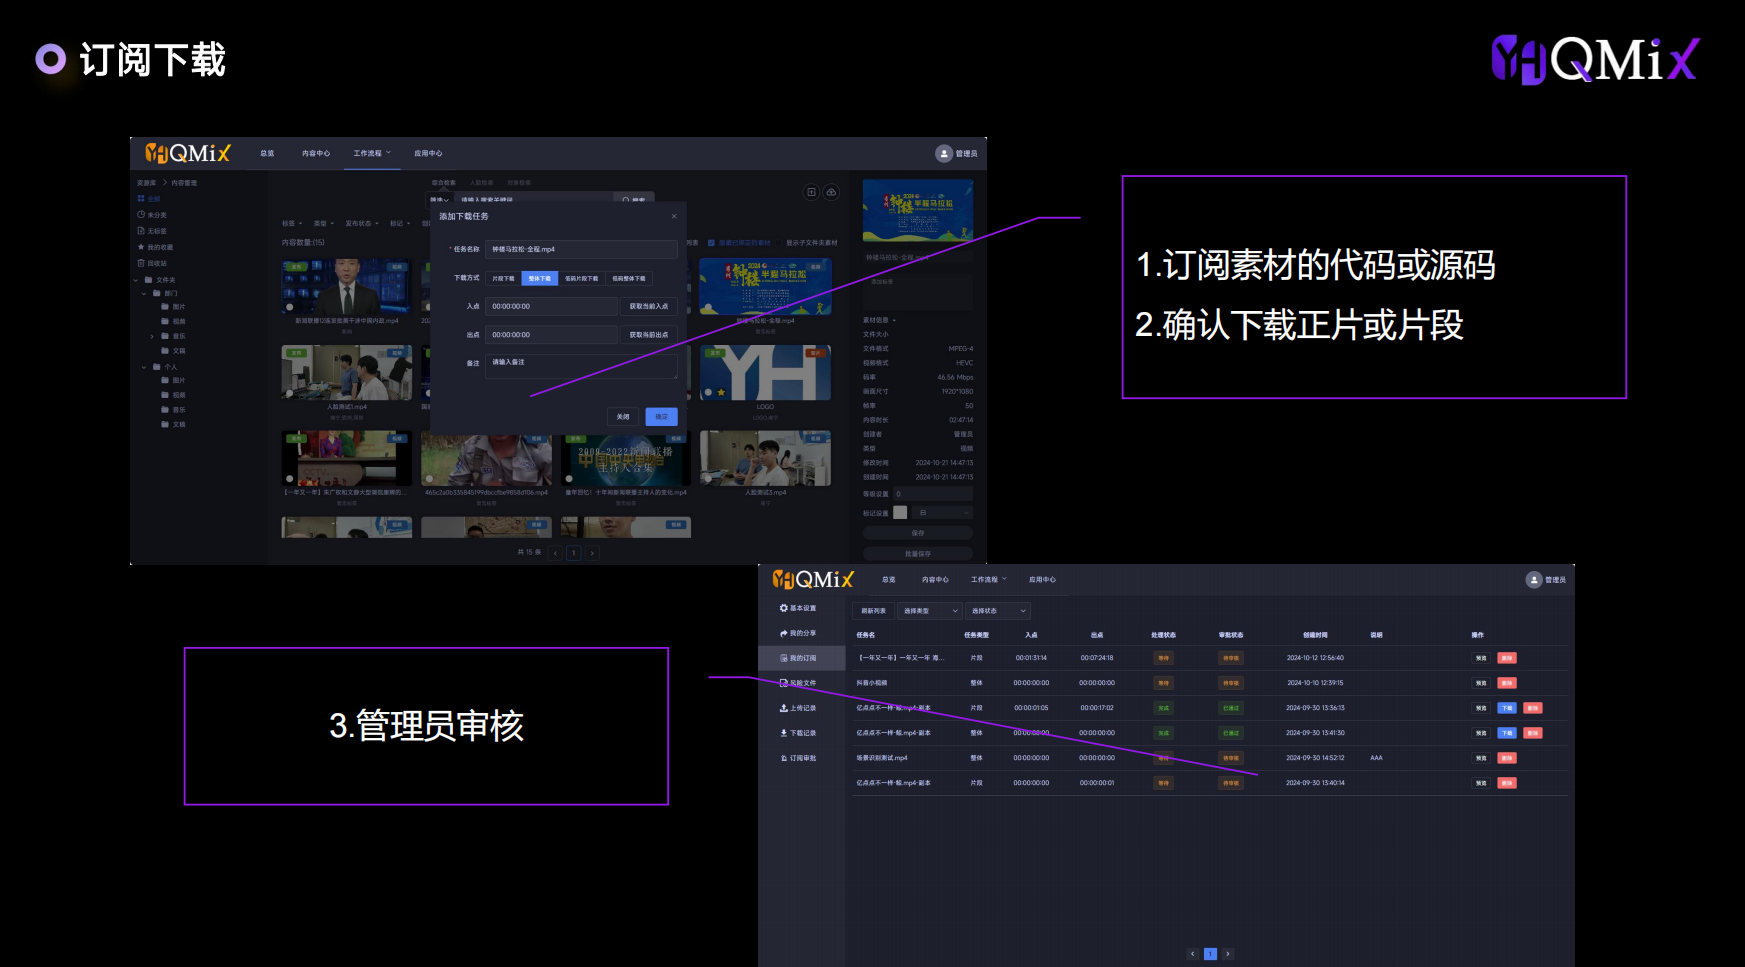The width and height of the screenshot is (1745, 967).
Task: Open 应用中心 in the content library window
Action: point(428,153)
